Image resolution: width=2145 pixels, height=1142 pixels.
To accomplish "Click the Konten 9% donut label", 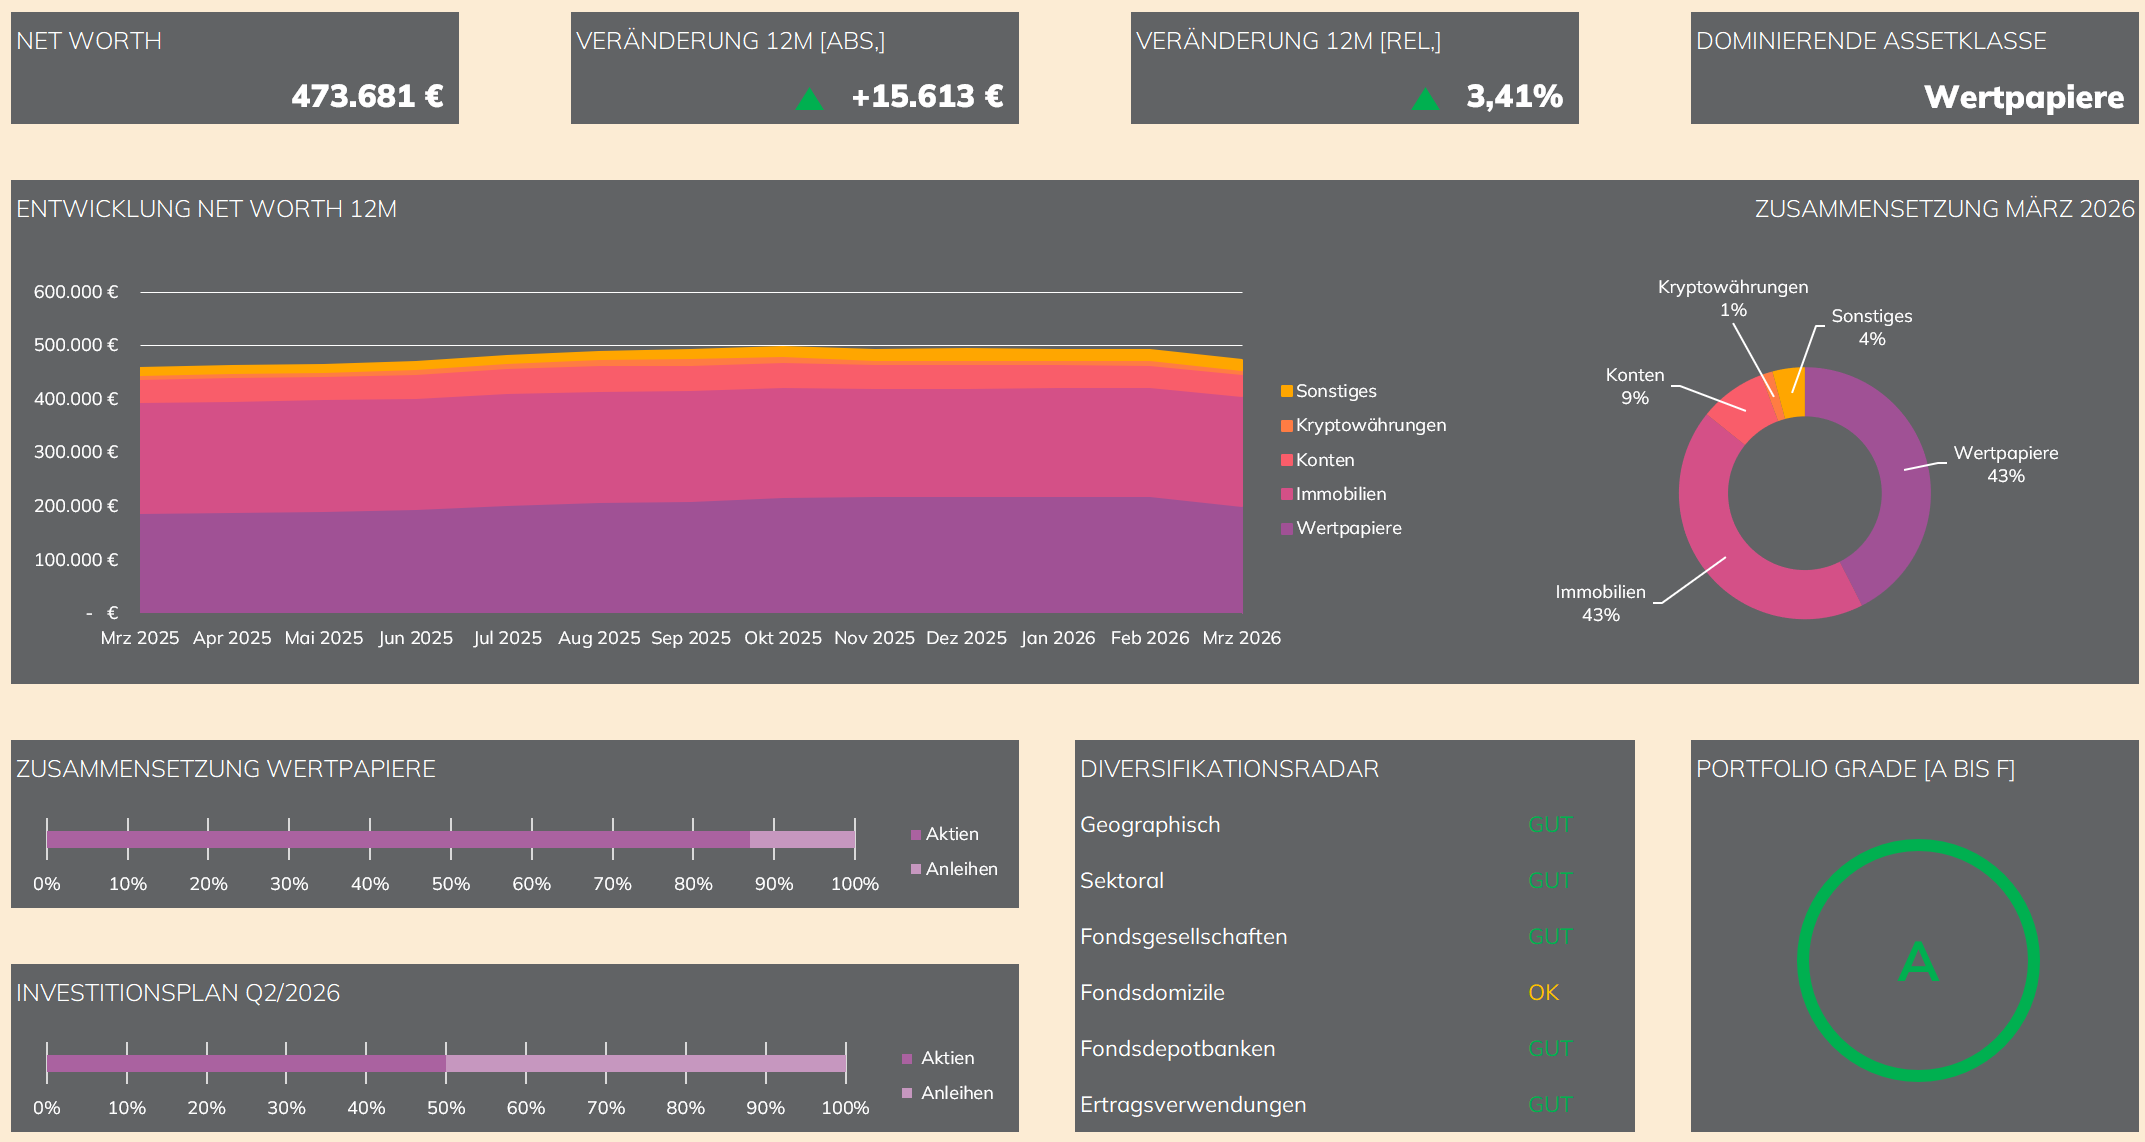I will (x=1634, y=386).
